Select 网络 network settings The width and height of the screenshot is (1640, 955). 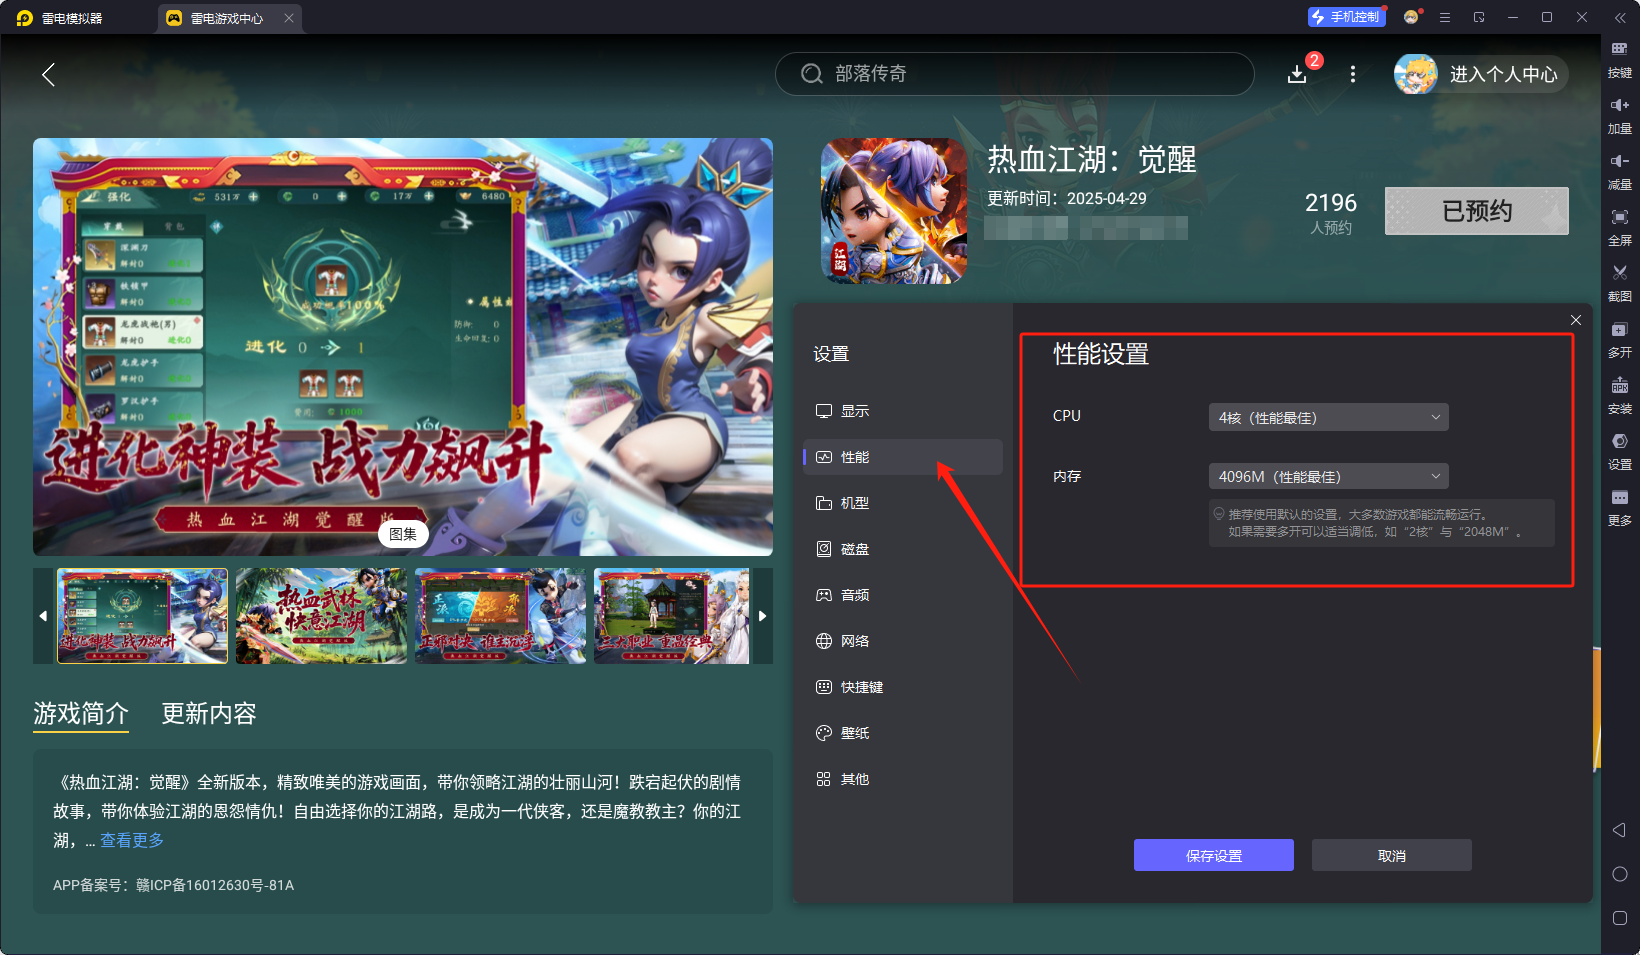[903, 641]
